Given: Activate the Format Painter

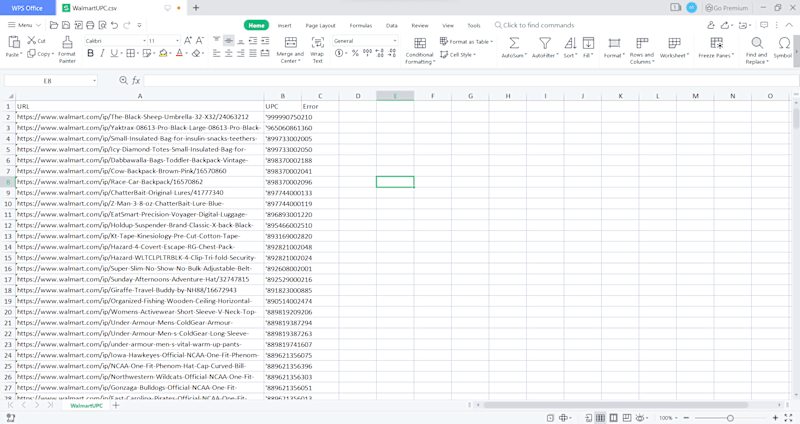Looking at the screenshot, I should pyautogui.click(x=67, y=50).
